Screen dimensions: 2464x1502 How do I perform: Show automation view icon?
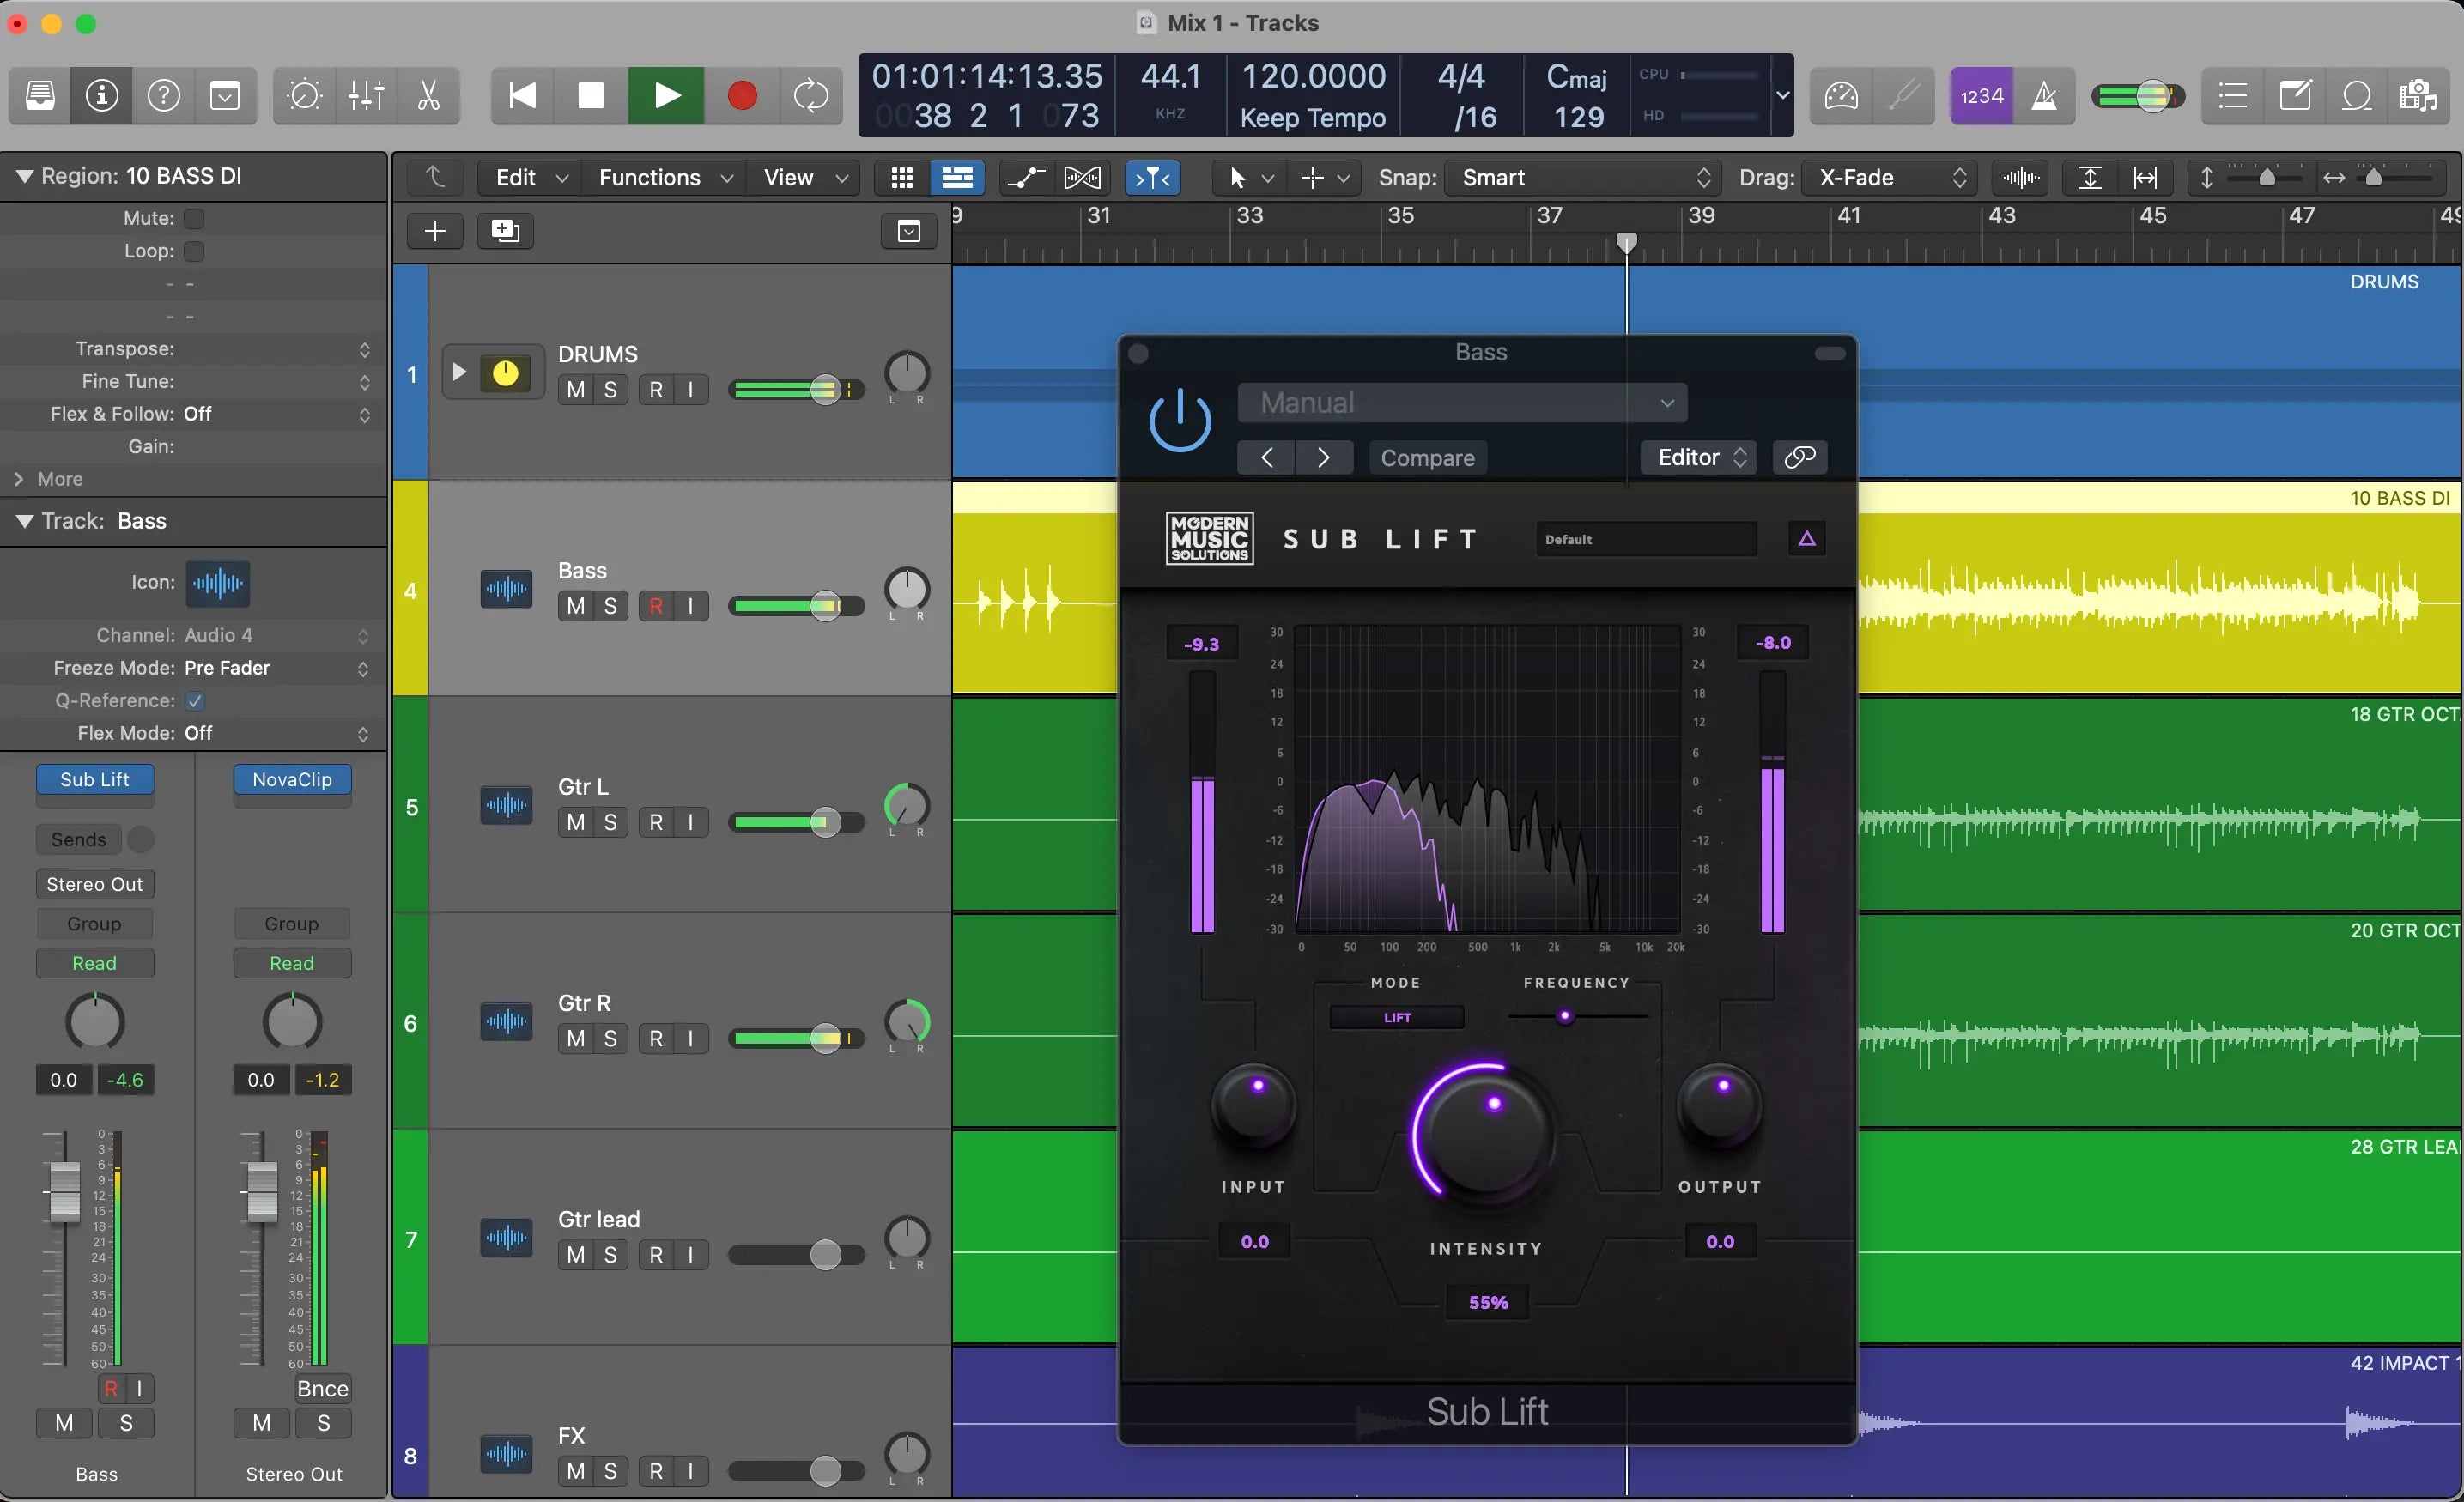point(1024,178)
